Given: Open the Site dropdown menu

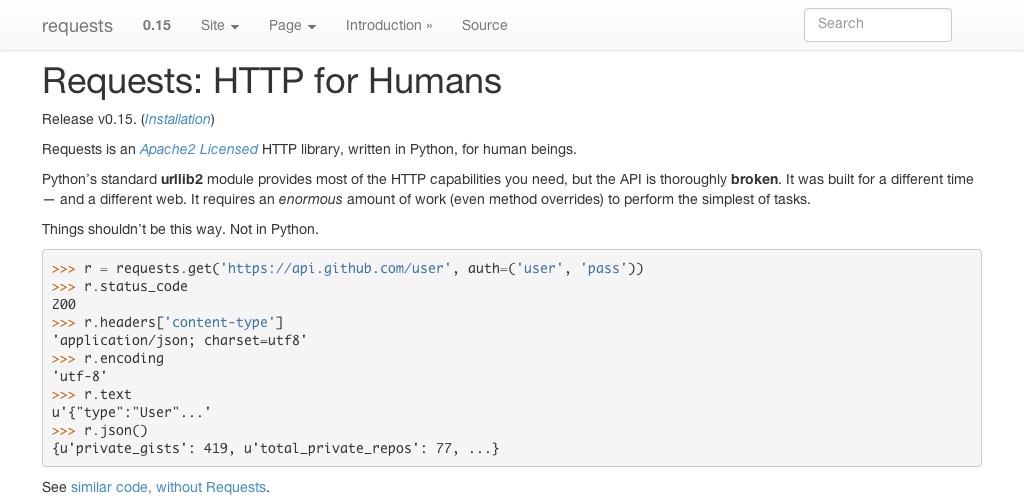Looking at the screenshot, I should (x=219, y=25).
